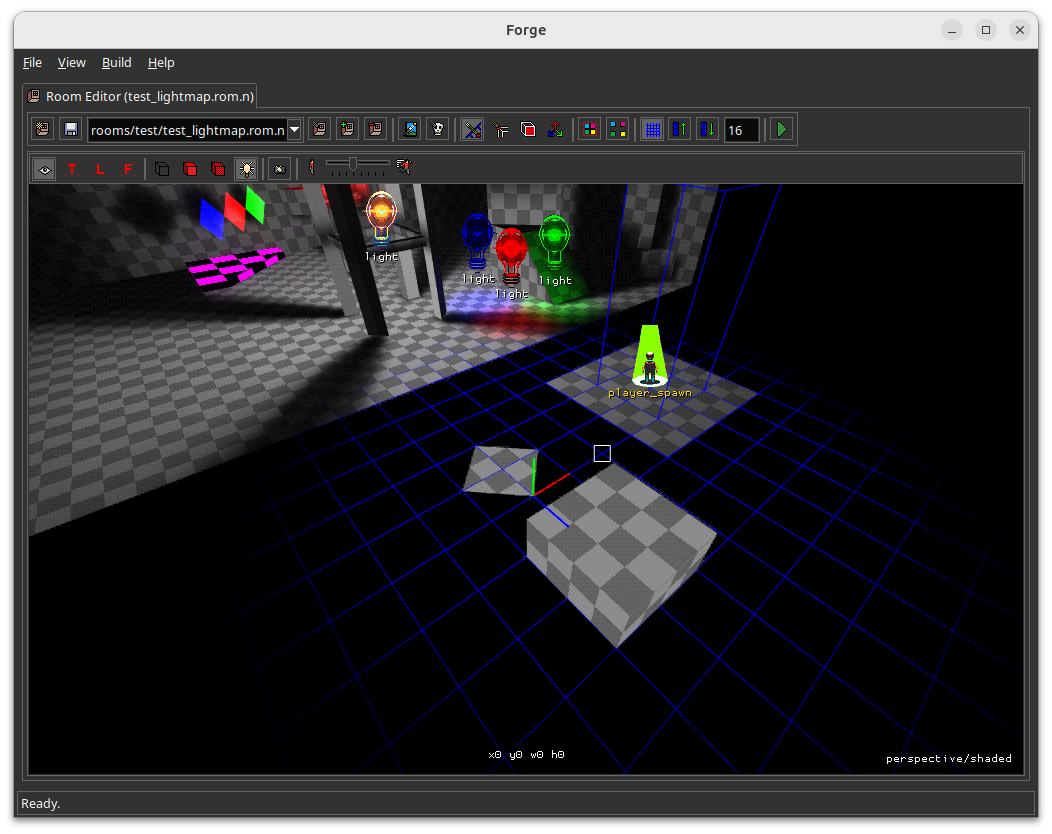Increase grid size with up arrow icon

[x=680, y=129]
